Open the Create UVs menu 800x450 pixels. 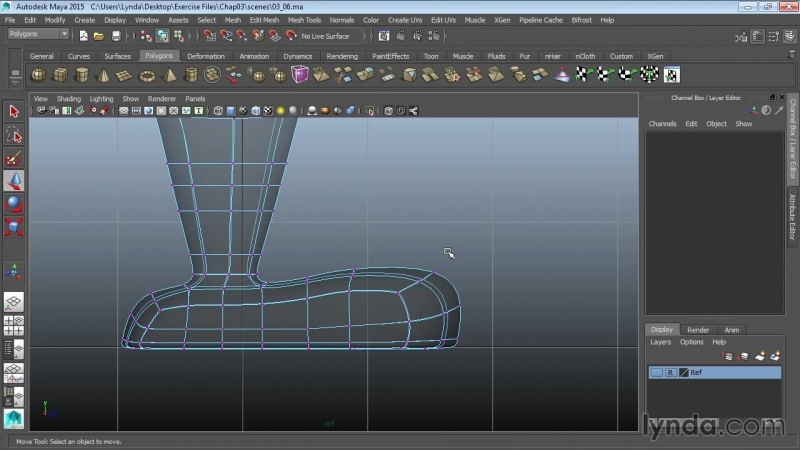(405, 20)
